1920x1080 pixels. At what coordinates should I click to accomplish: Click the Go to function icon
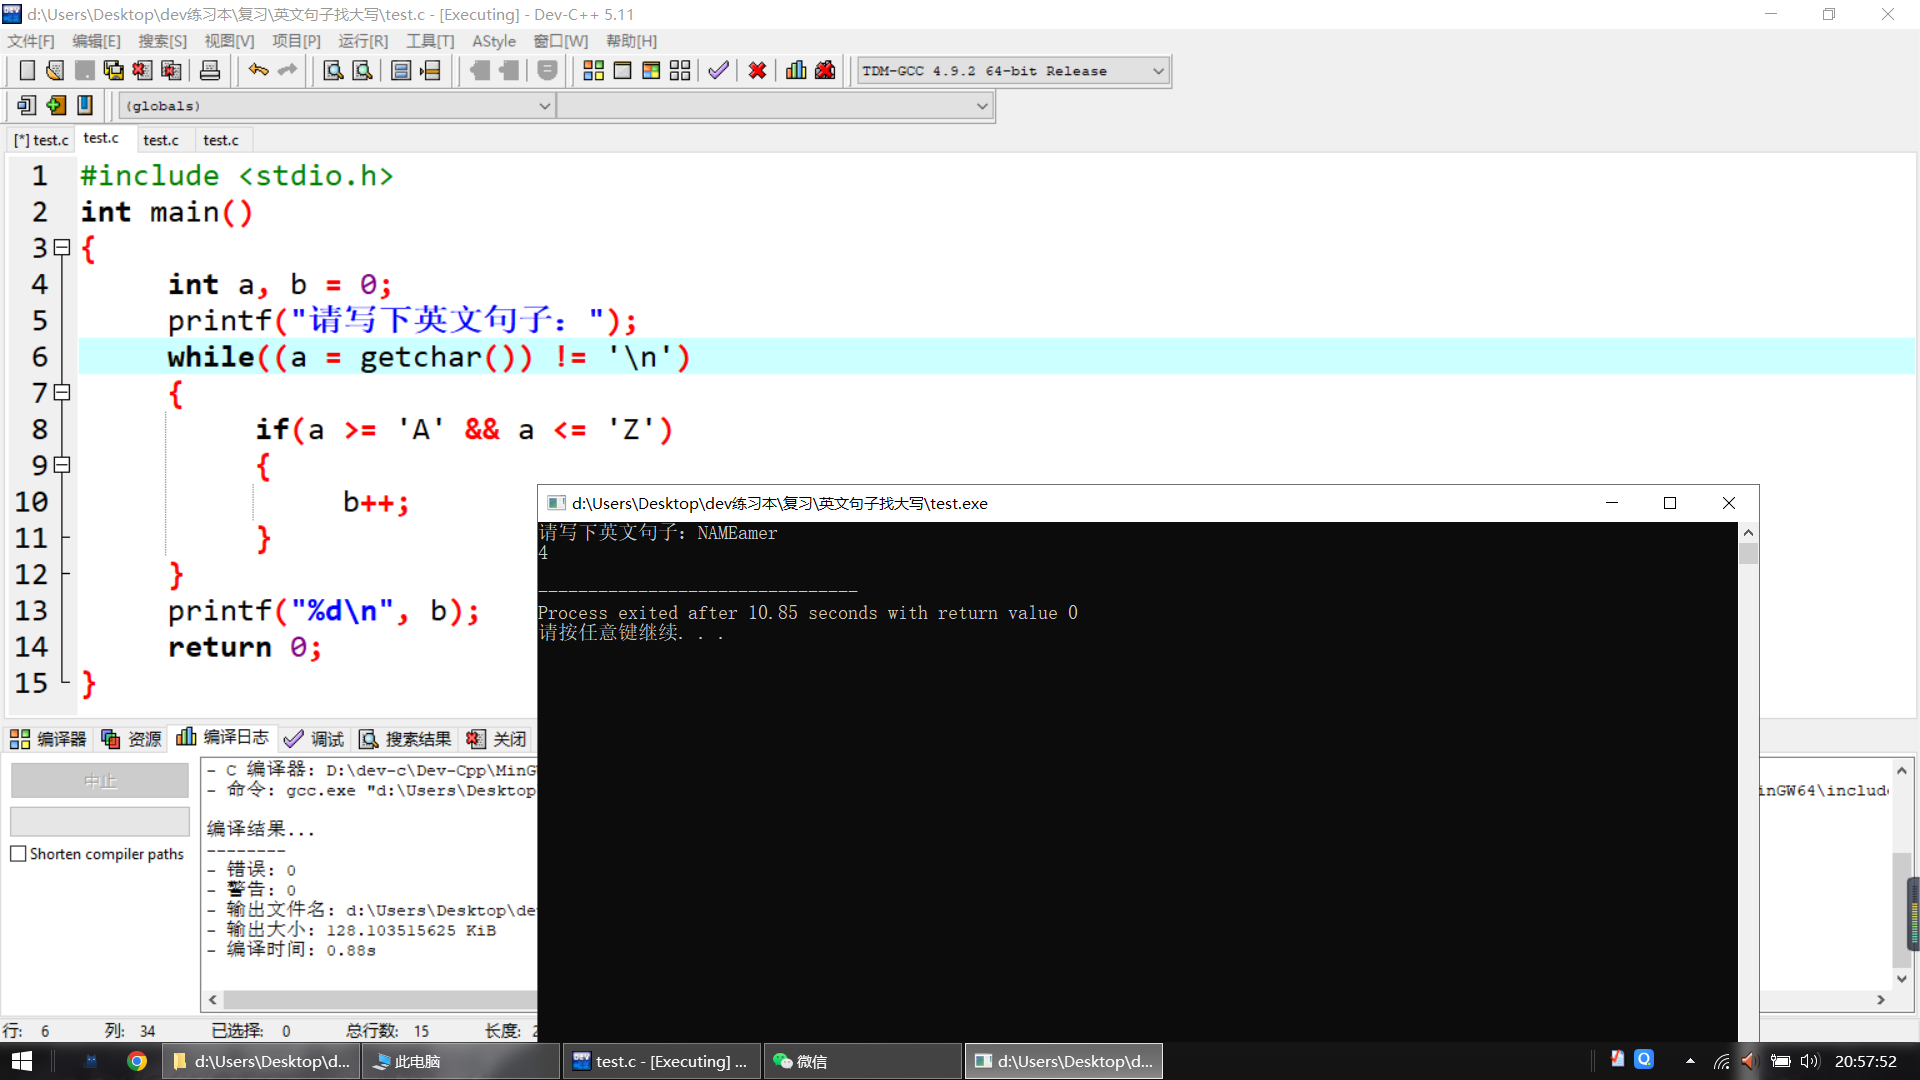401,70
